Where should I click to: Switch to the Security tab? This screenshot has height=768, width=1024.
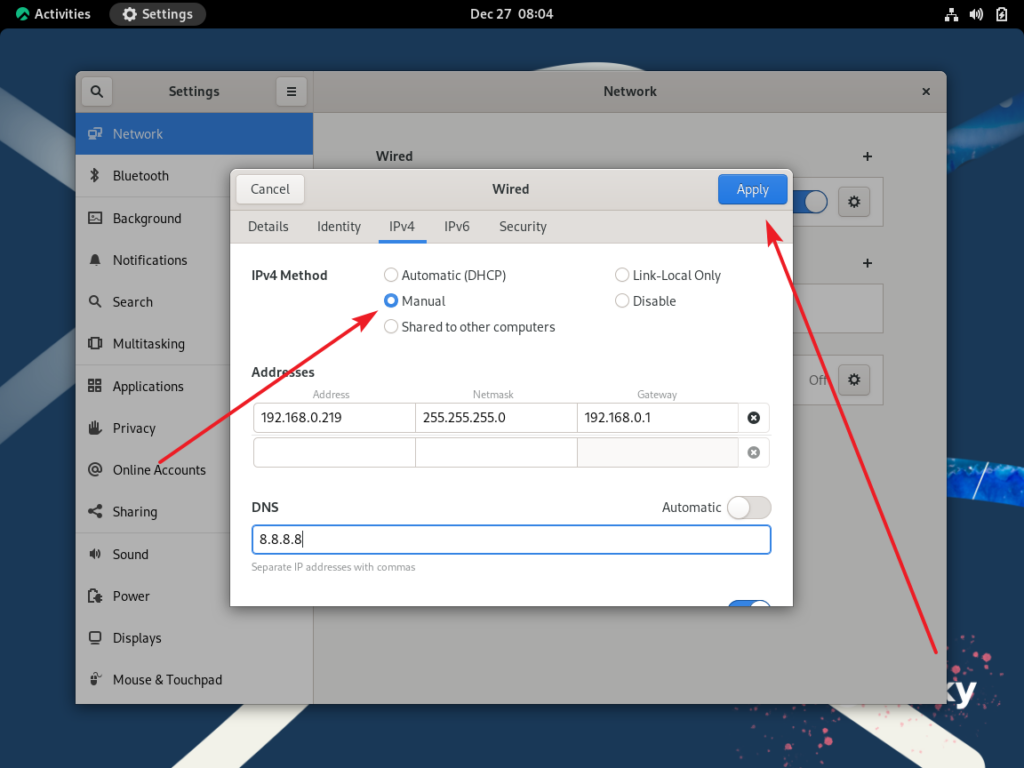(x=522, y=226)
